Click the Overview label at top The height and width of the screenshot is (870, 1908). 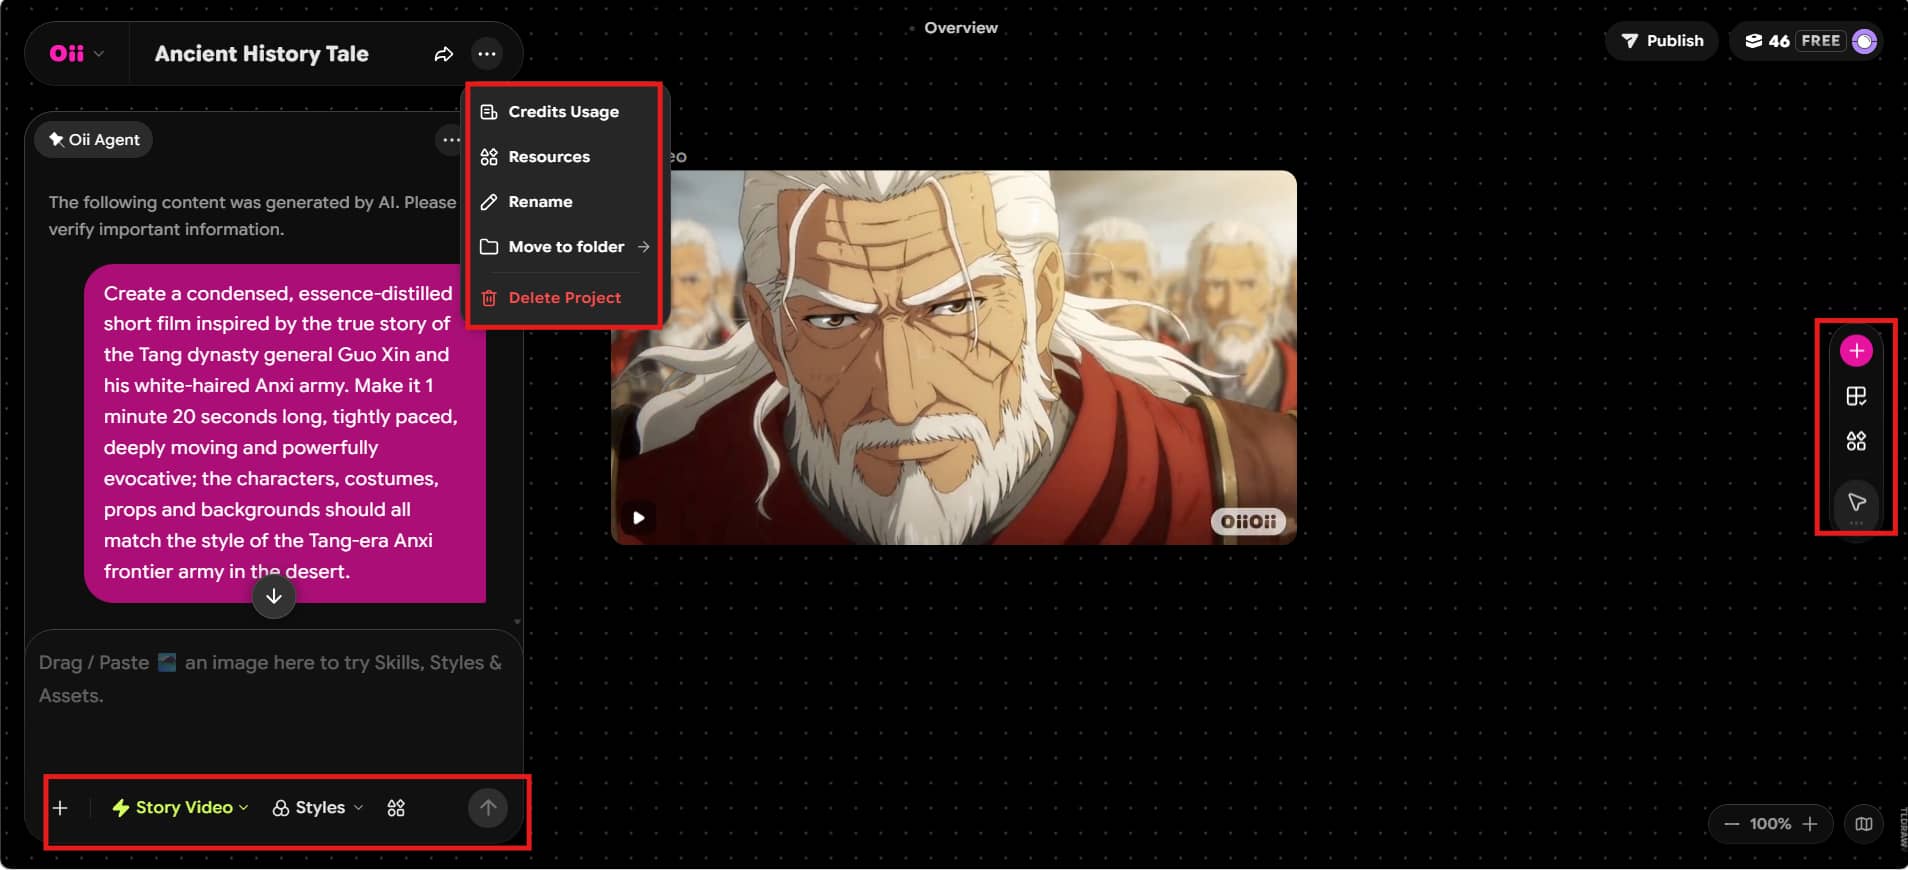pyautogui.click(x=960, y=28)
